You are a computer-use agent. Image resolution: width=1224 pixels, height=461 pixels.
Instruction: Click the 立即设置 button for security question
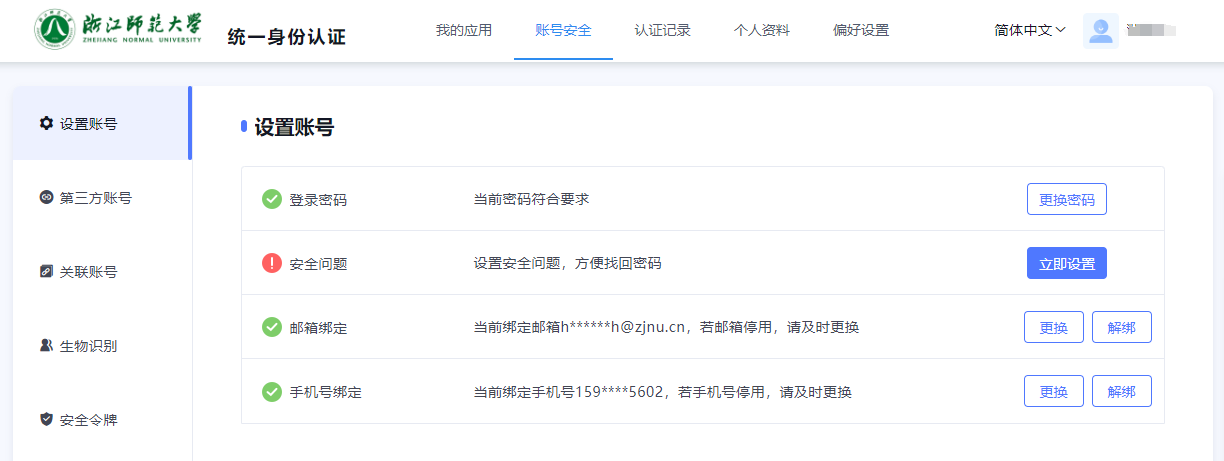click(1066, 263)
